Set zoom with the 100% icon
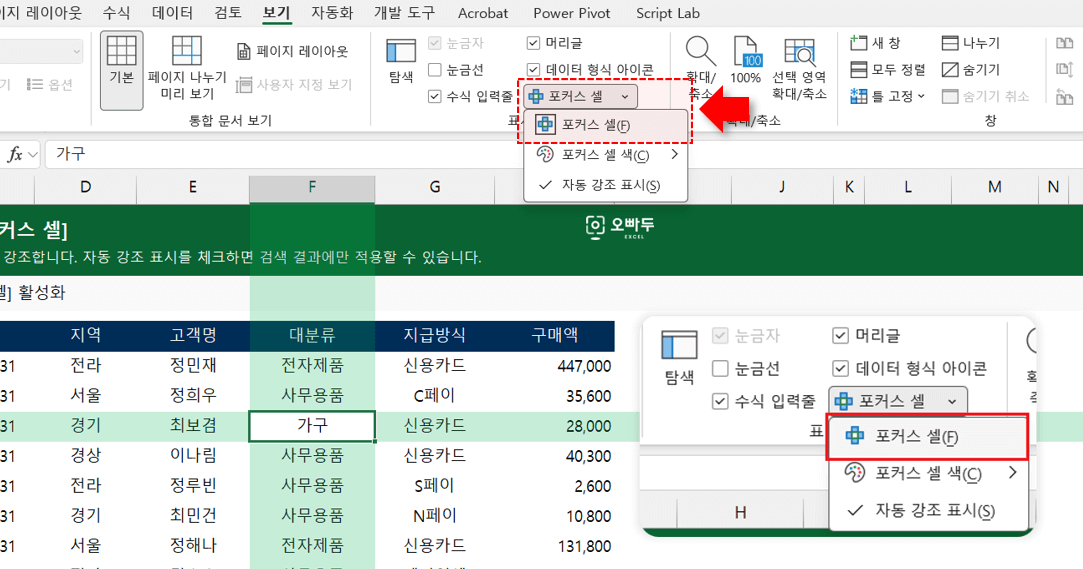1083x569 pixels. click(746, 52)
